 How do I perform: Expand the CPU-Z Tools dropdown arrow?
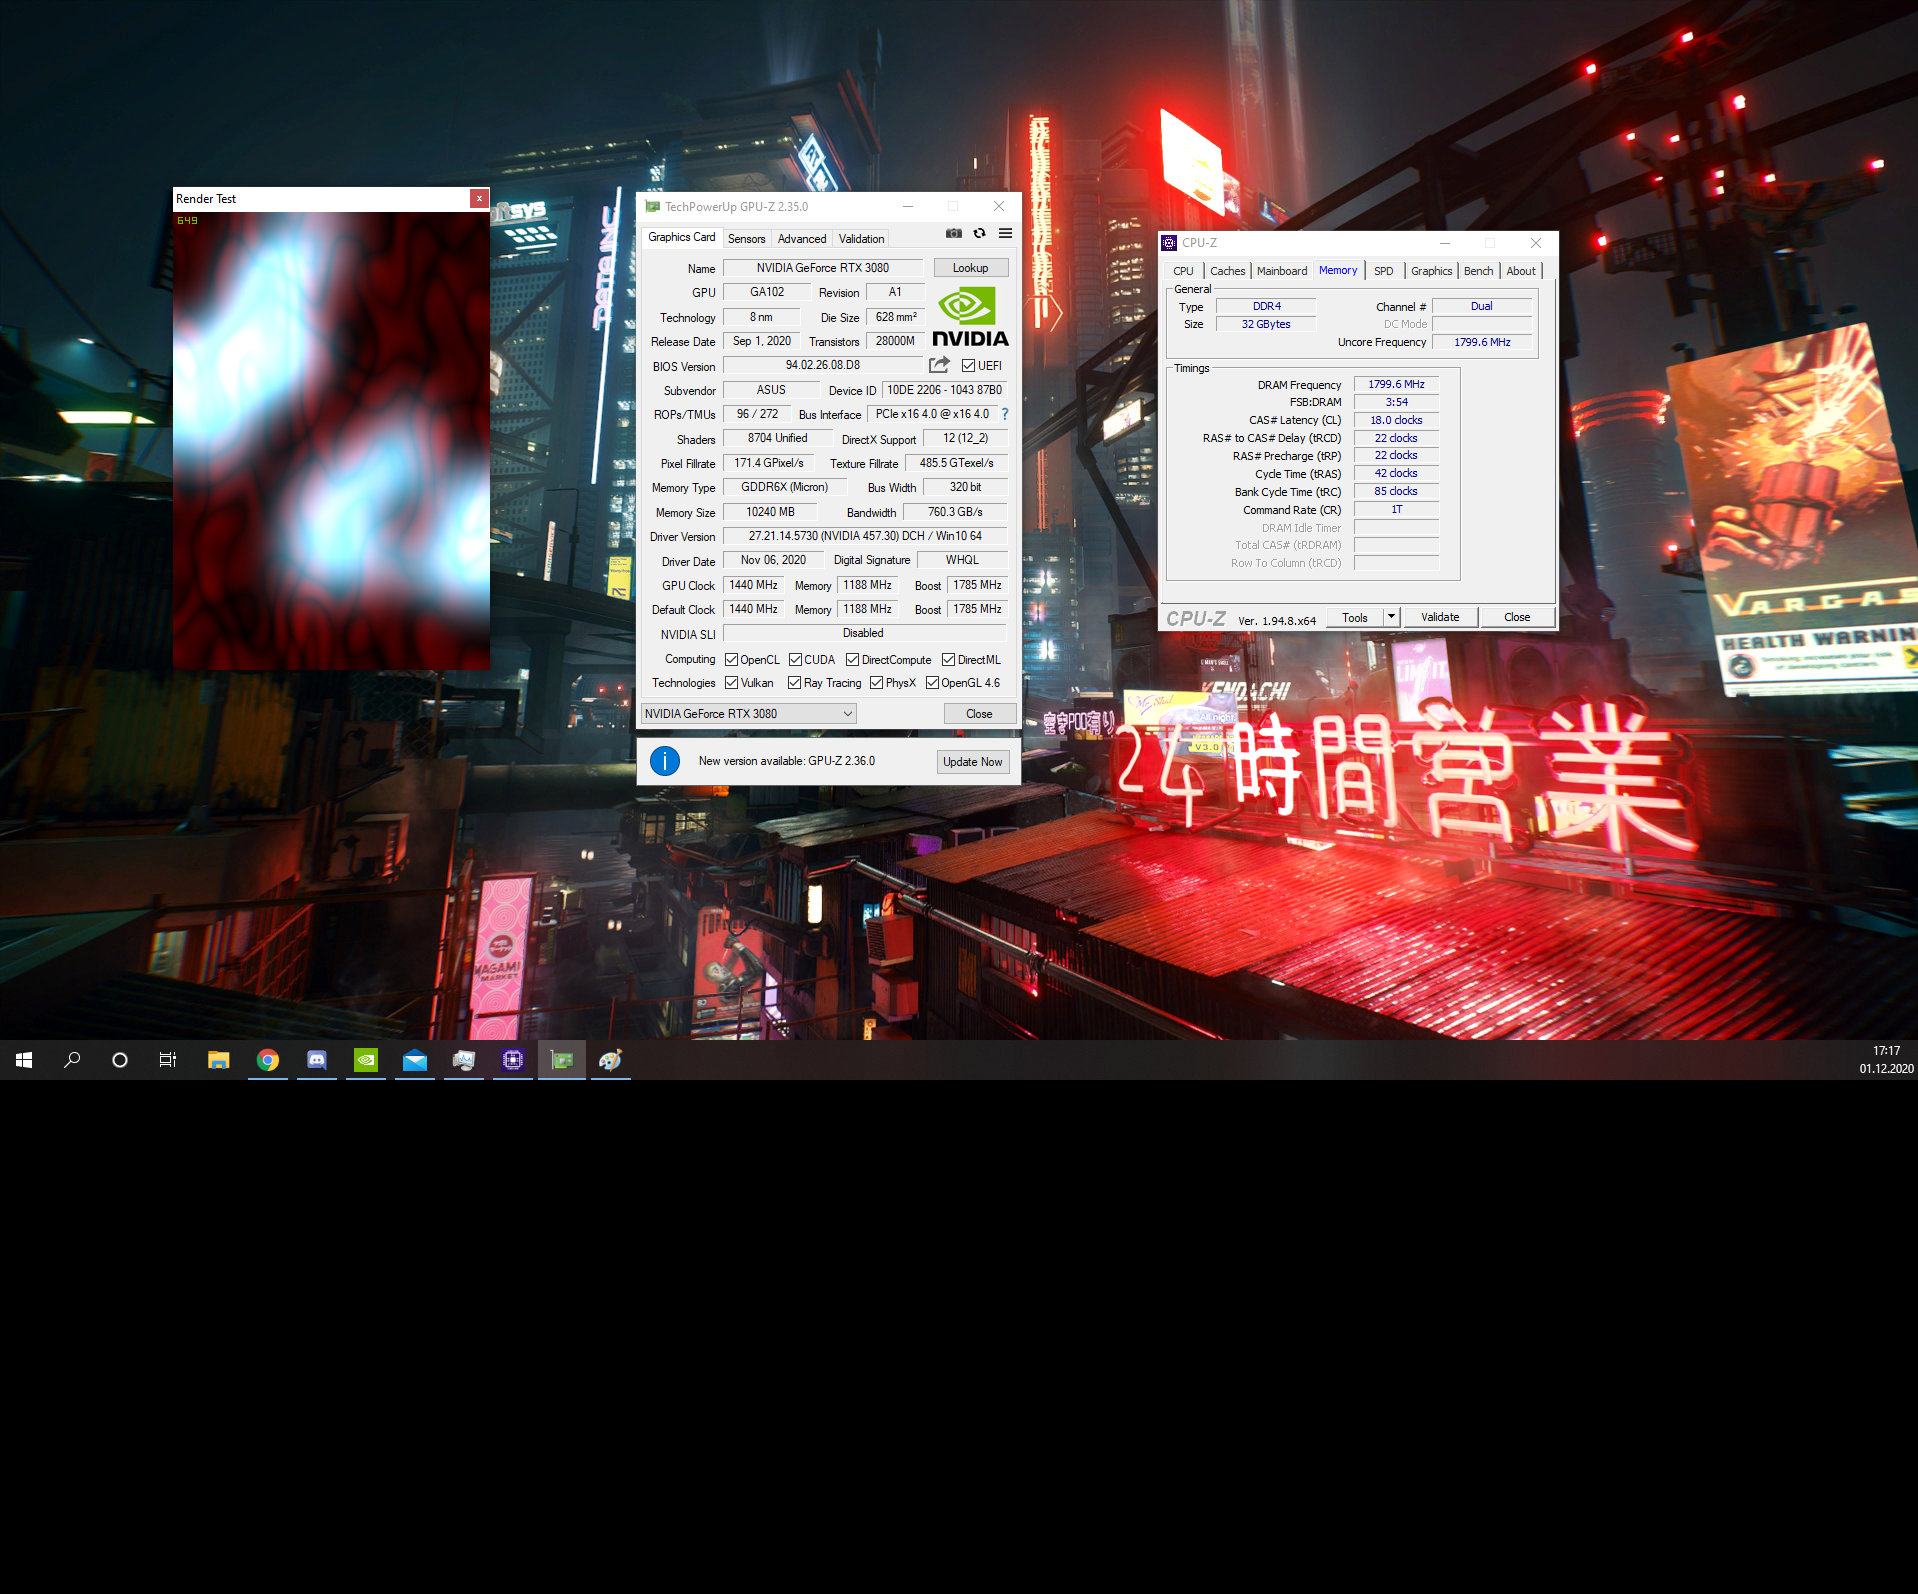(1391, 617)
